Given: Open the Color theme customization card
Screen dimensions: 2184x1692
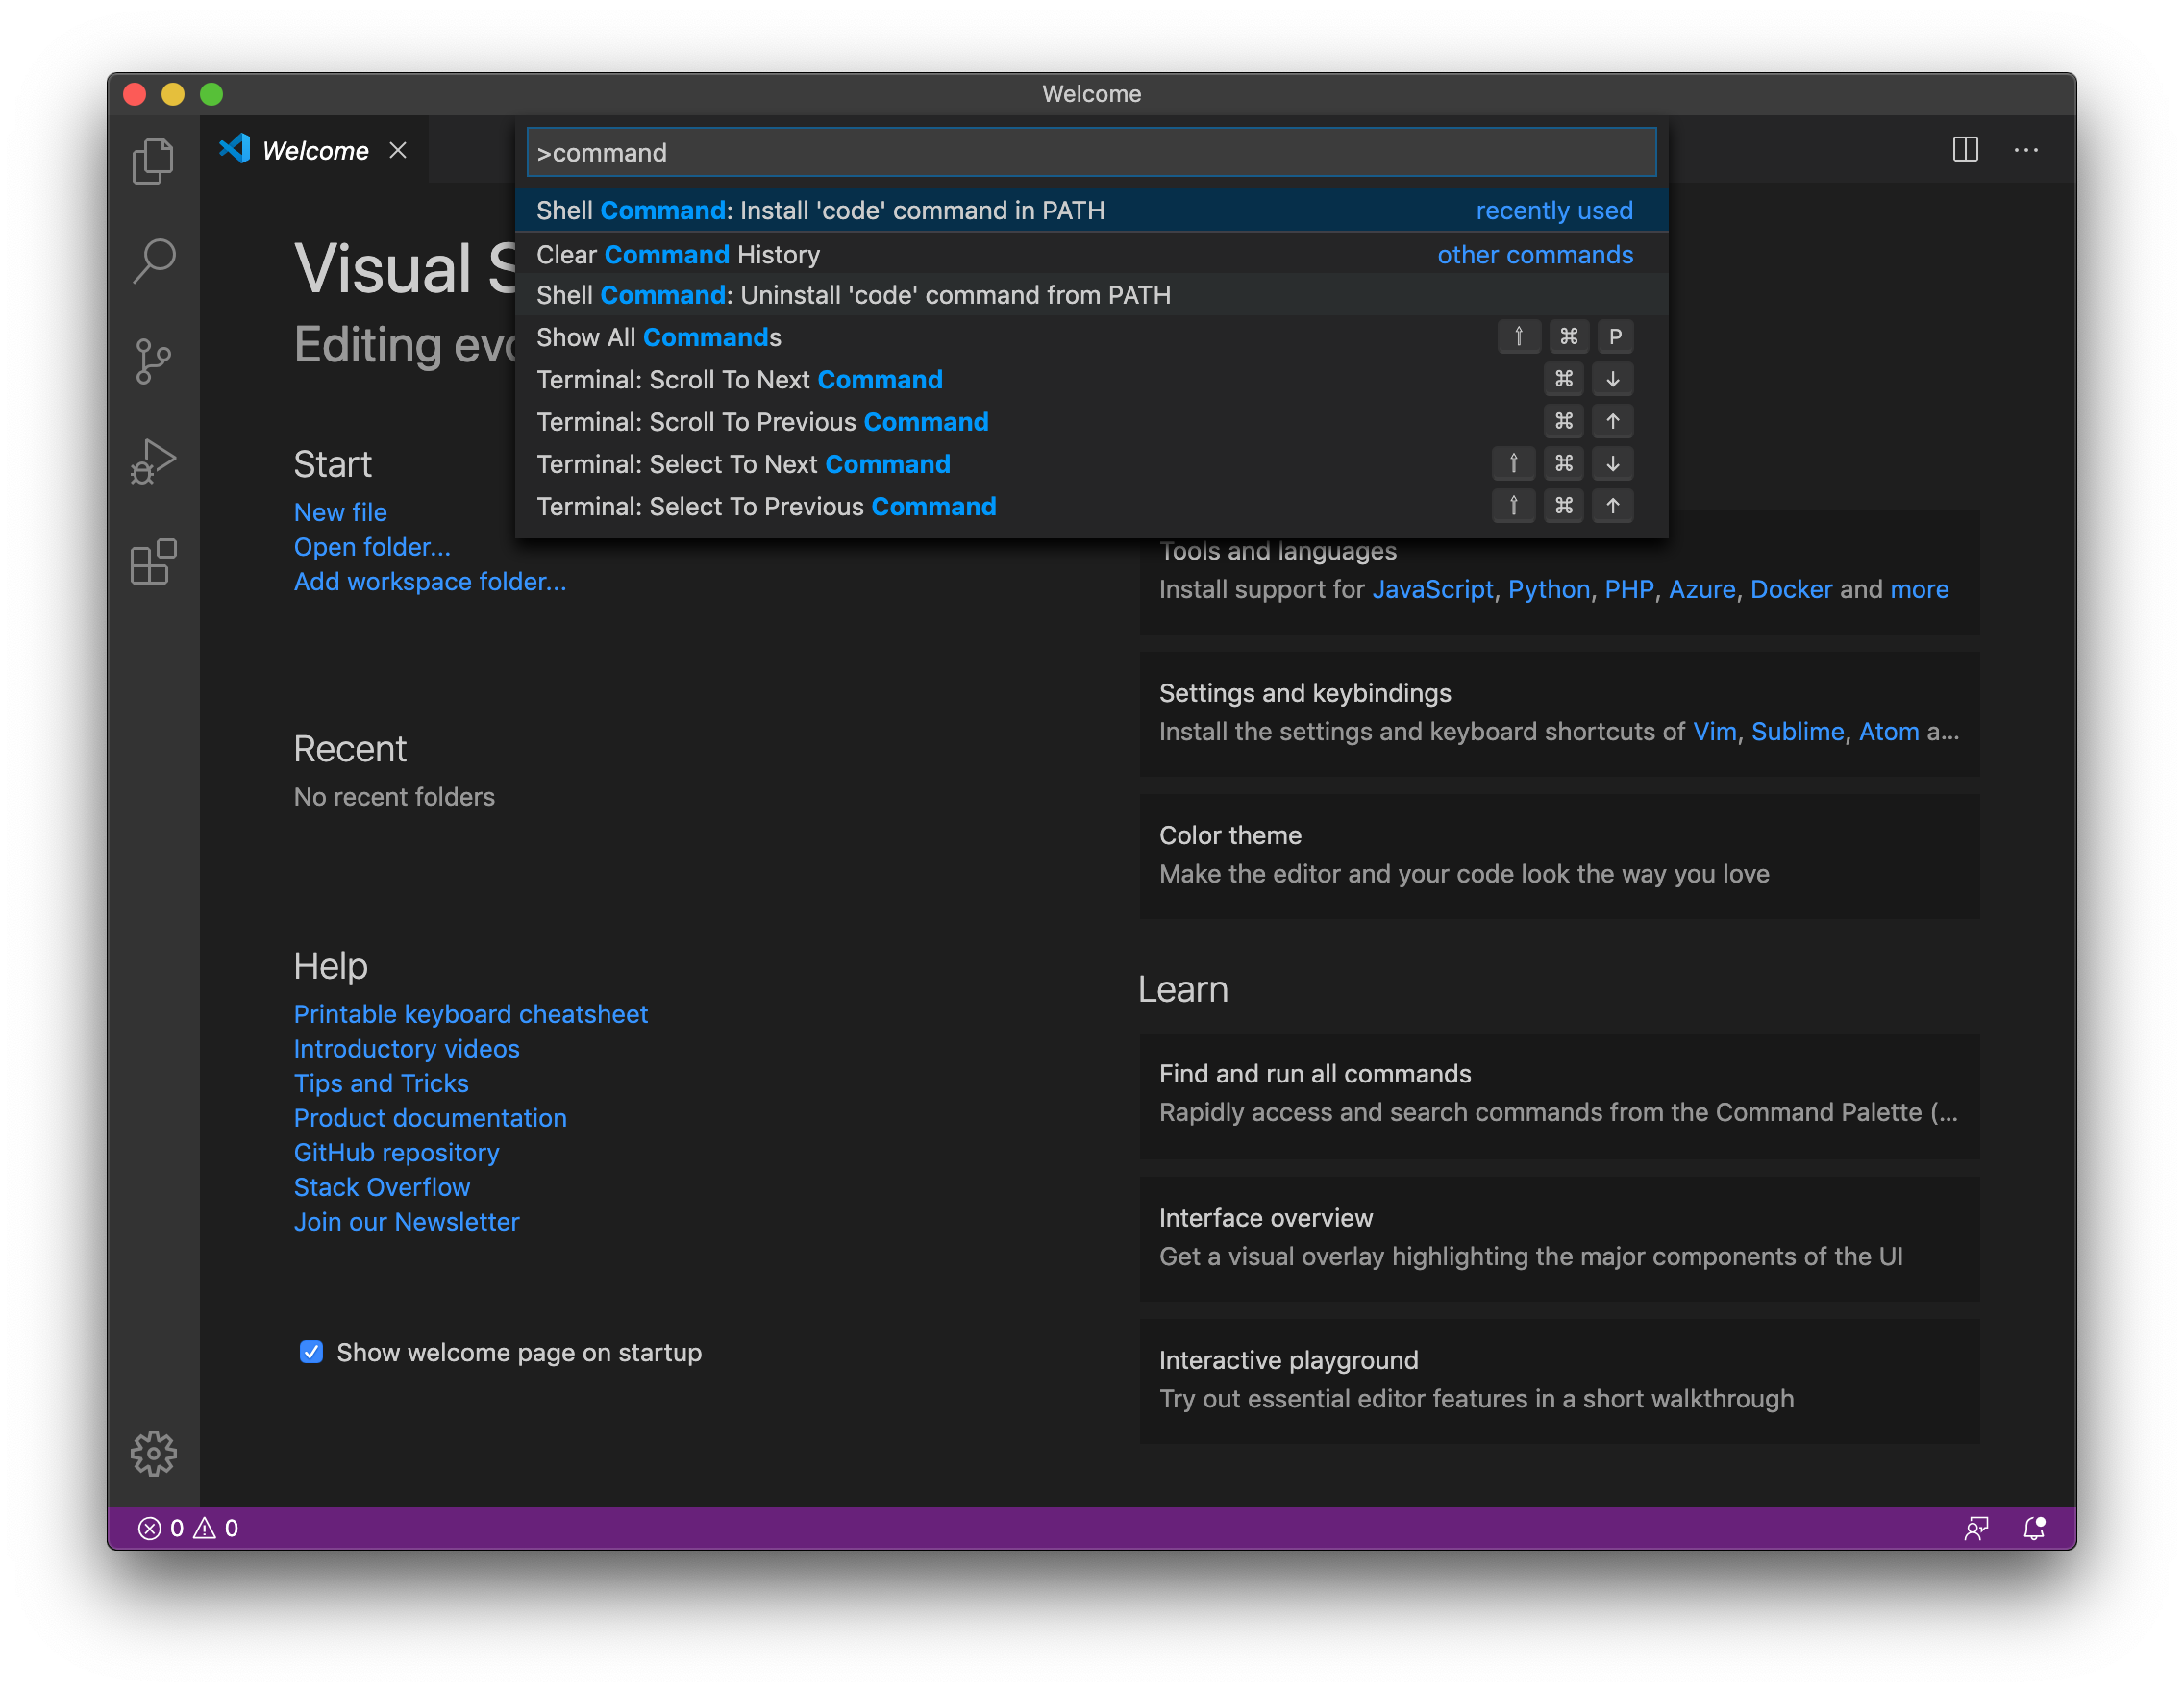Looking at the screenshot, I should [x=1559, y=855].
